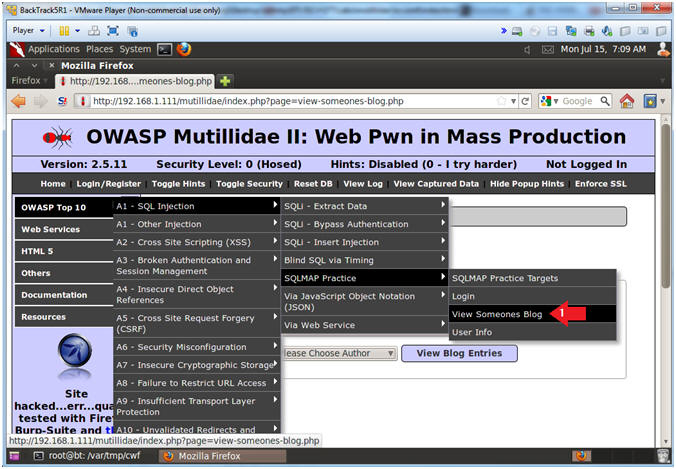The height and width of the screenshot is (469, 676).
Task: Open a new tab with plus icon
Action: [x=225, y=81]
